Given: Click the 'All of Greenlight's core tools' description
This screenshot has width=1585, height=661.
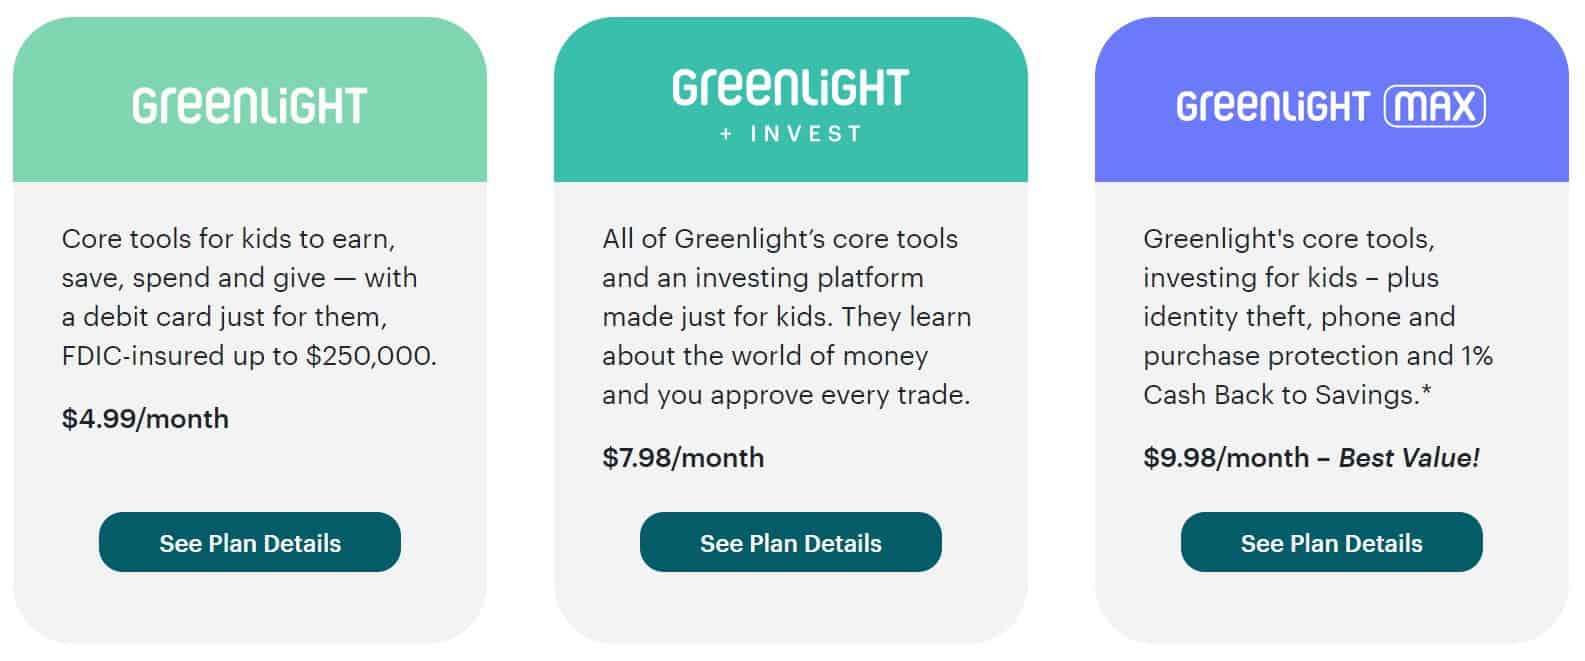Looking at the screenshot, I should click(787, 316).
